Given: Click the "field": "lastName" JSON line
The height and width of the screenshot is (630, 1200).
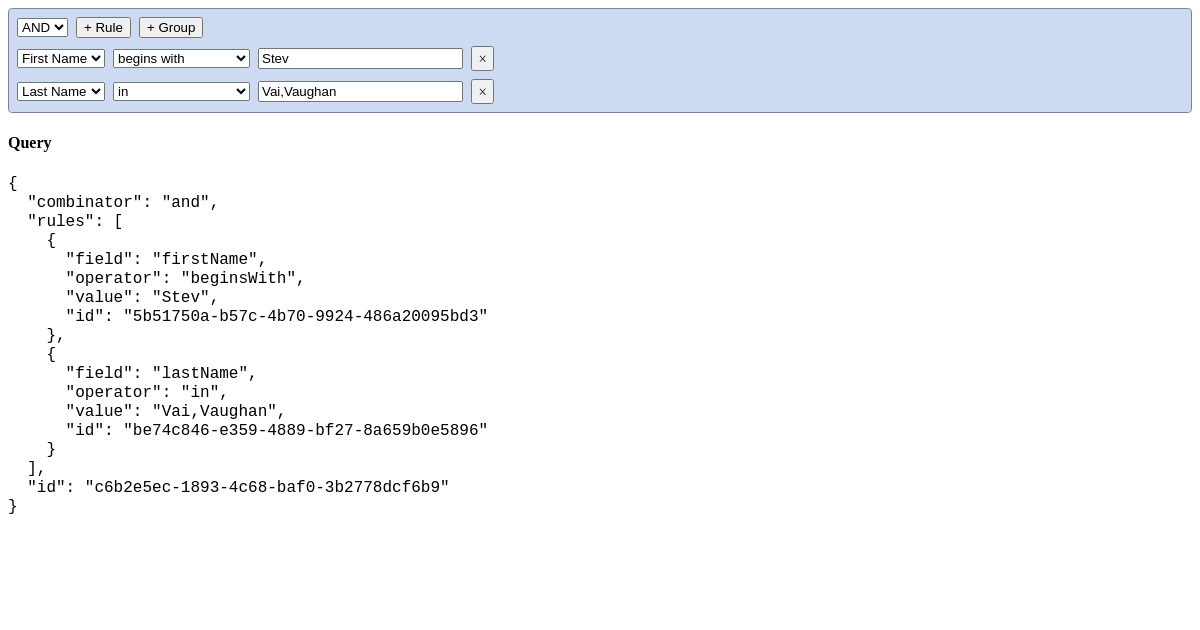Looking at the screenshot, I should 161,374.
